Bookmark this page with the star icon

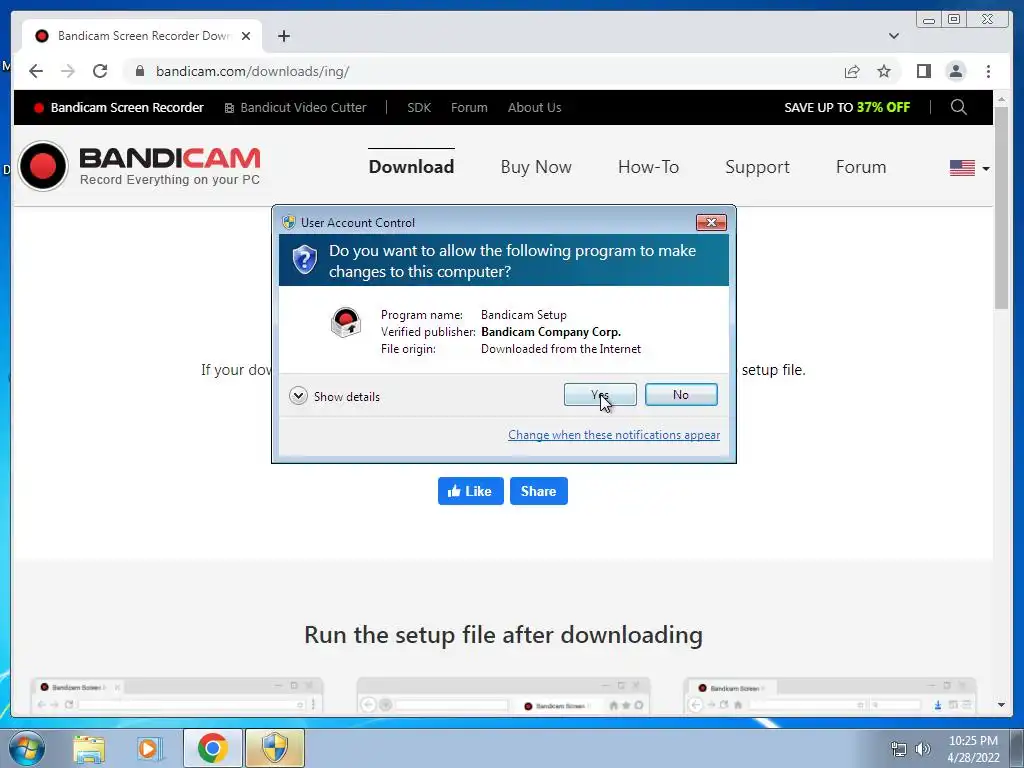pos(884,71)
